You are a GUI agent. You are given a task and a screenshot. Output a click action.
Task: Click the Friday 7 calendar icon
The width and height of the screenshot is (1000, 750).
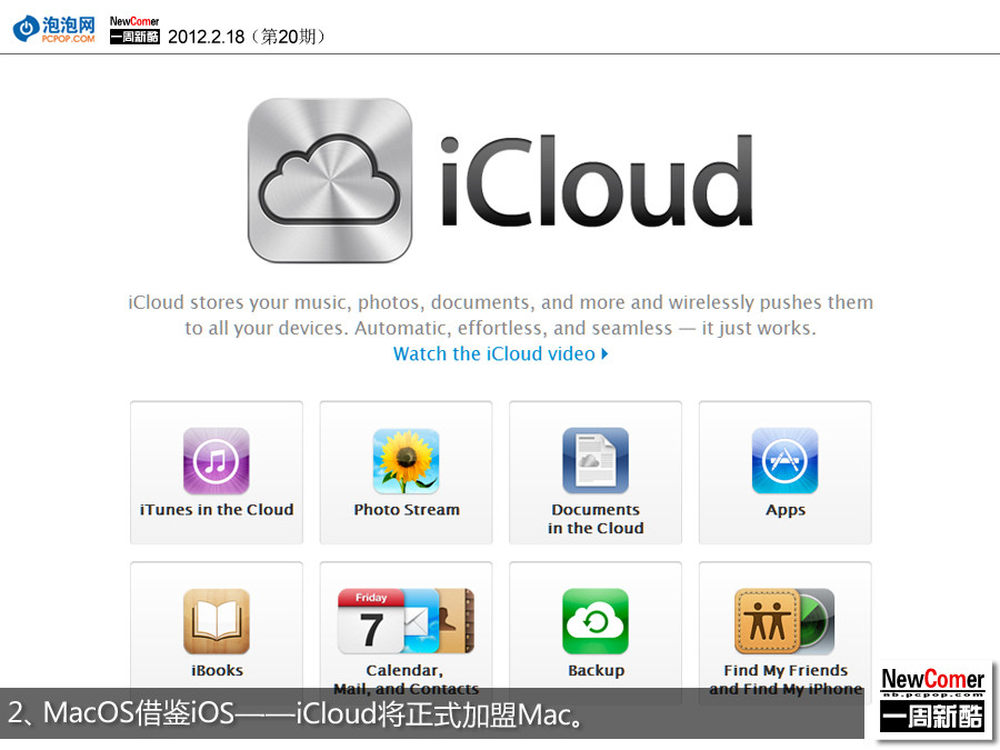click(x=371, y=621)
